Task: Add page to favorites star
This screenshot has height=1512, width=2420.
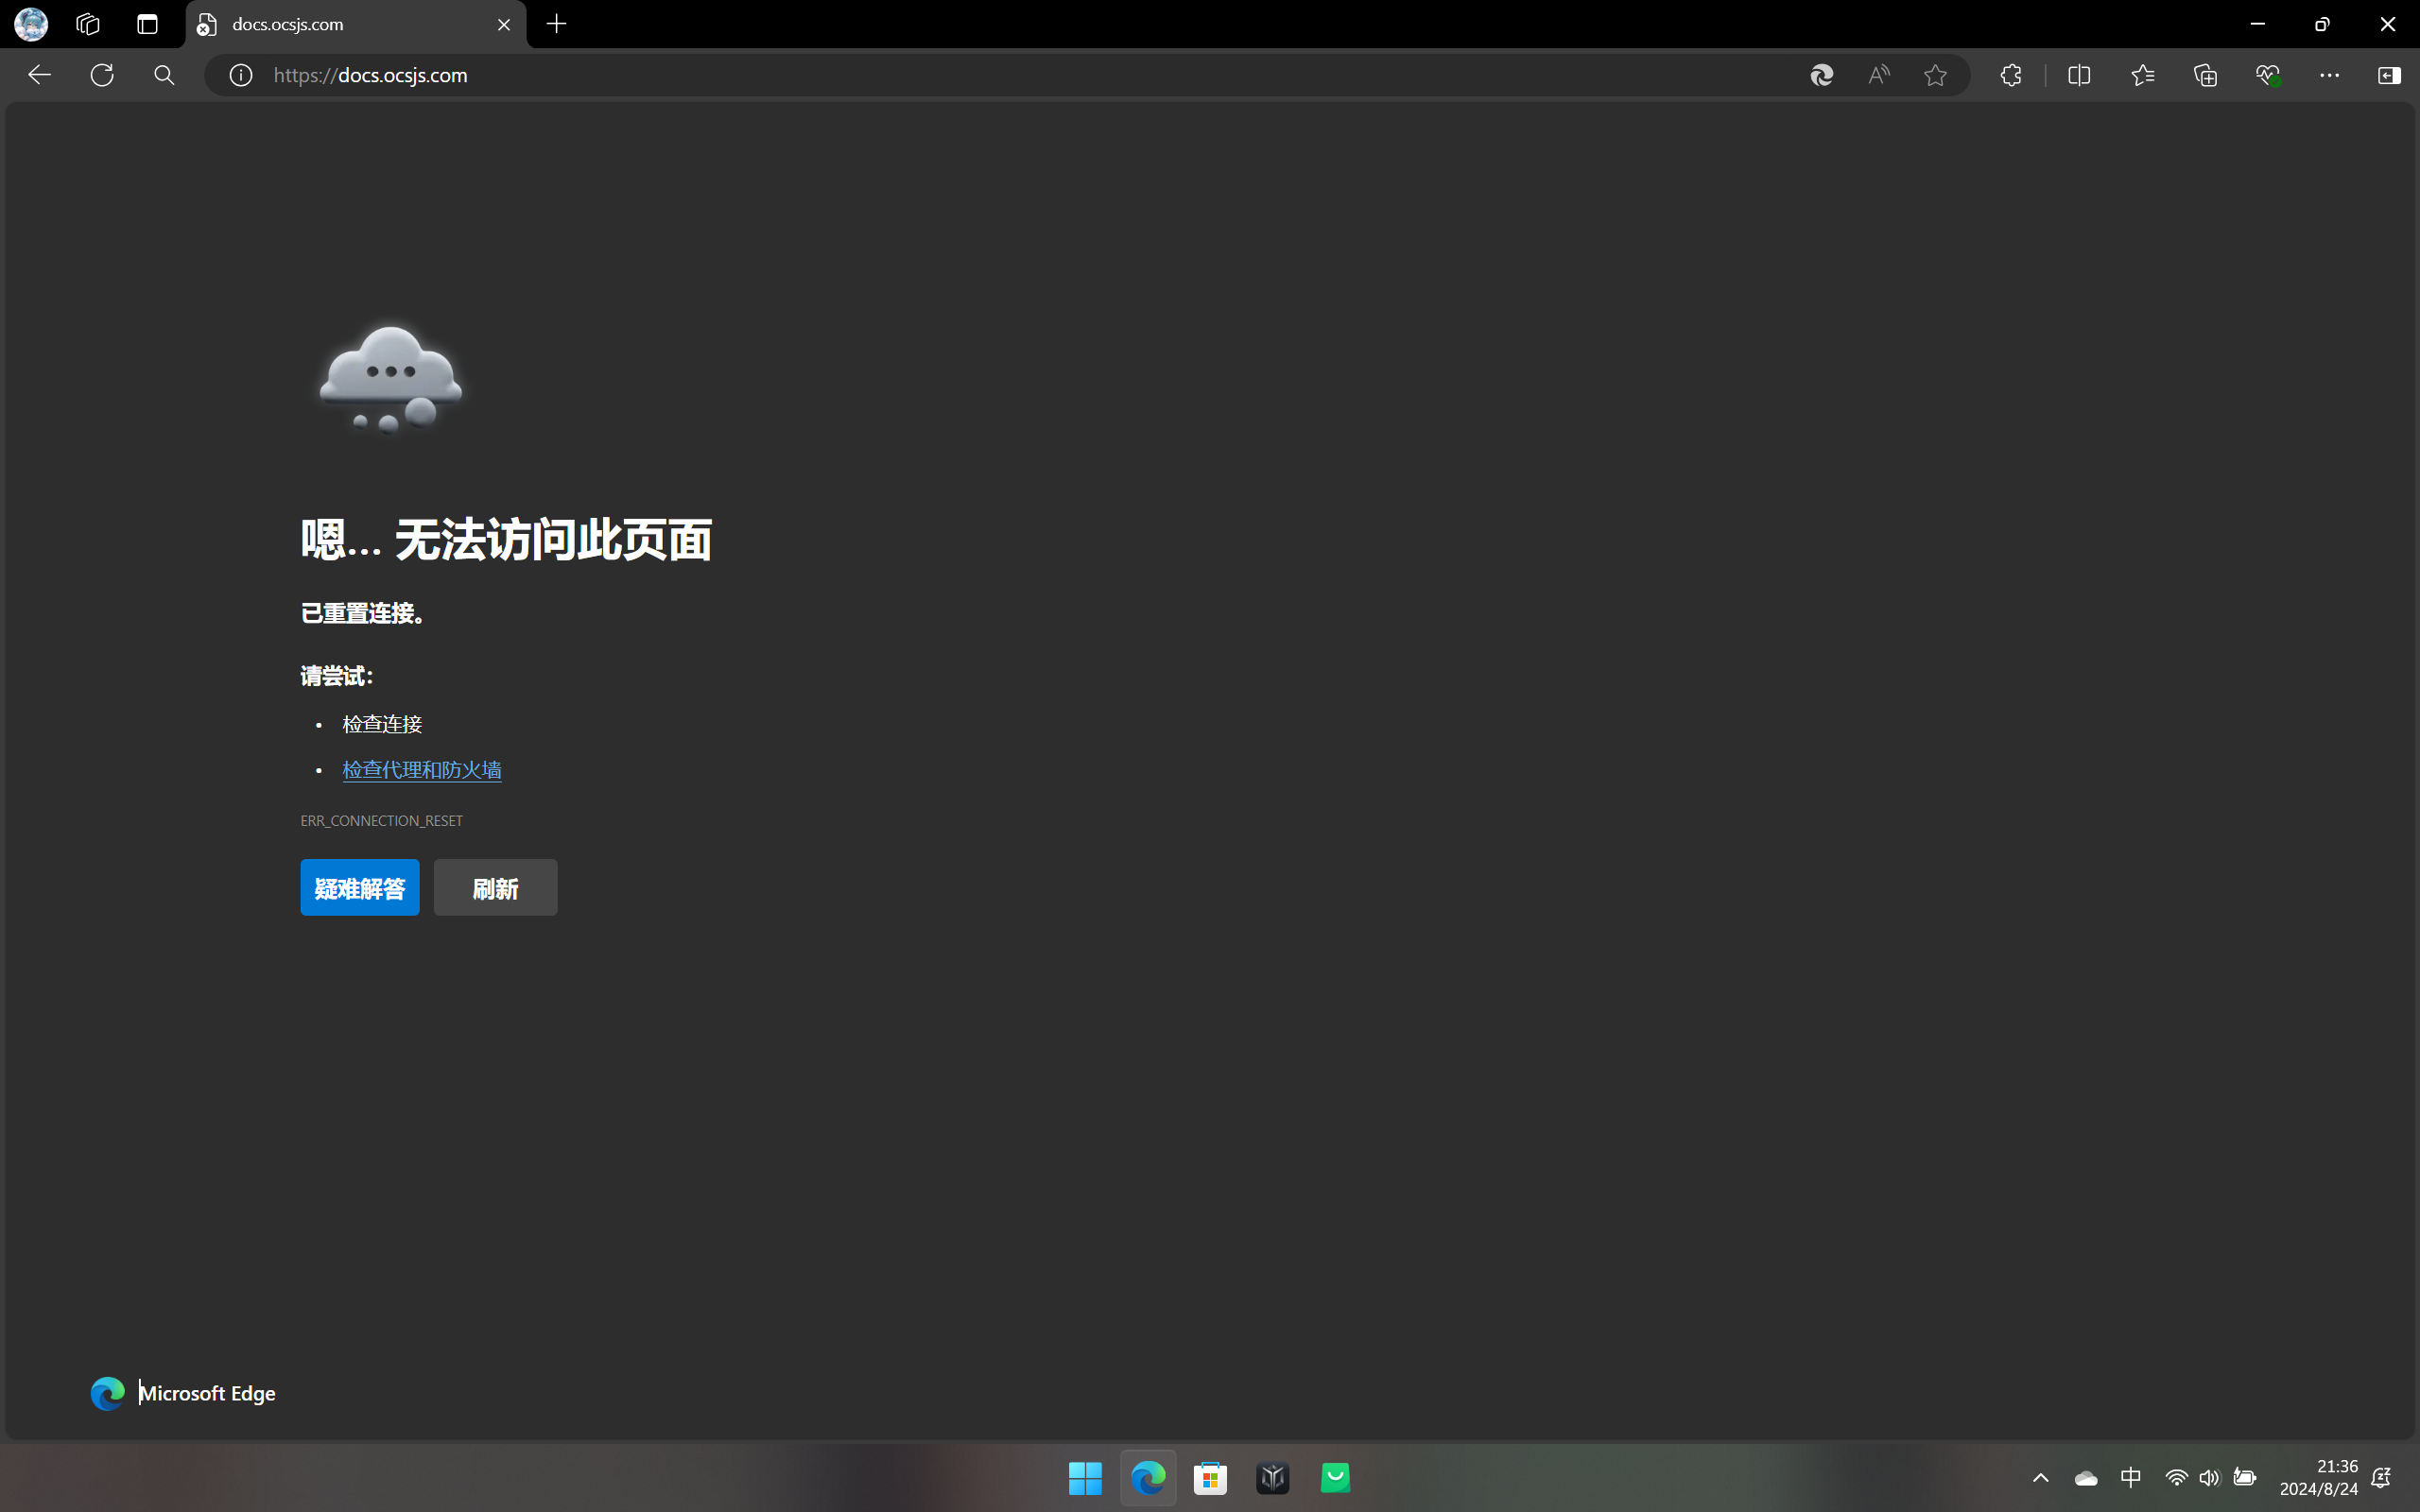Action: tap(1935, 75)
